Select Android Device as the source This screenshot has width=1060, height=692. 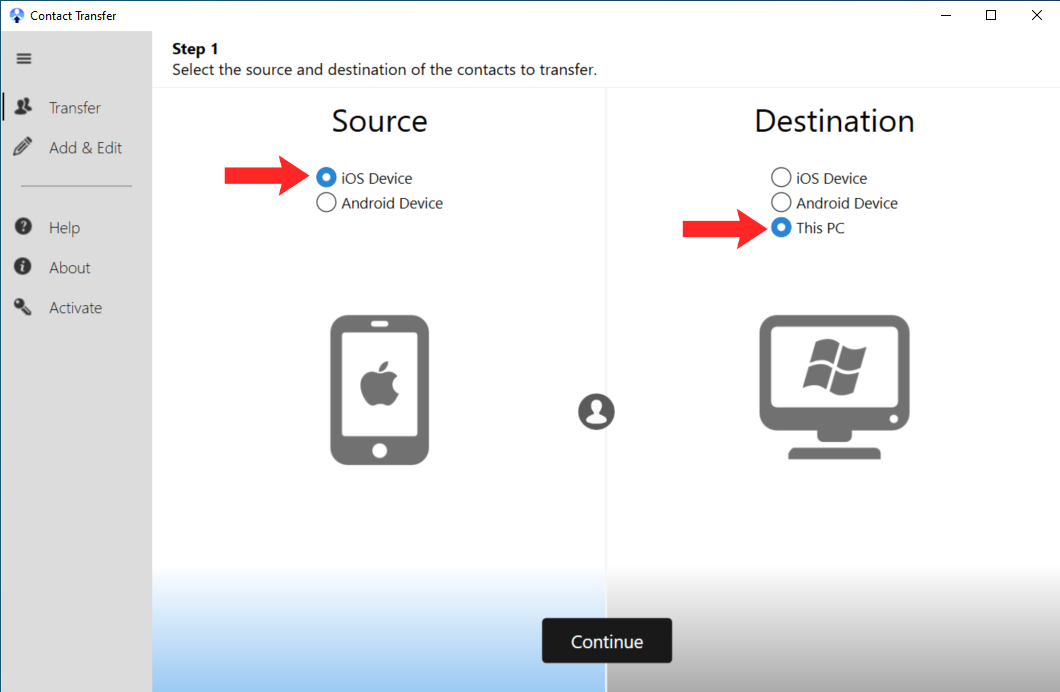pos(379,203)
